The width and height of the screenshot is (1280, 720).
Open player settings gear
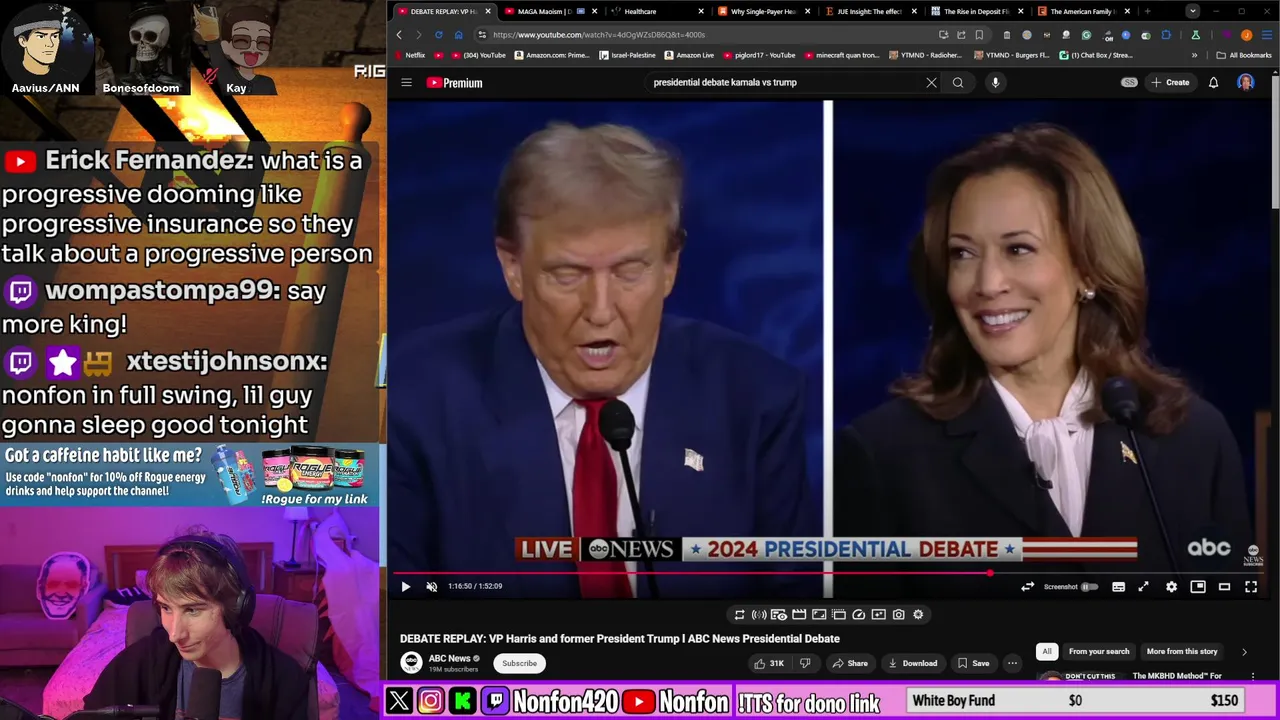point(1172,587)
